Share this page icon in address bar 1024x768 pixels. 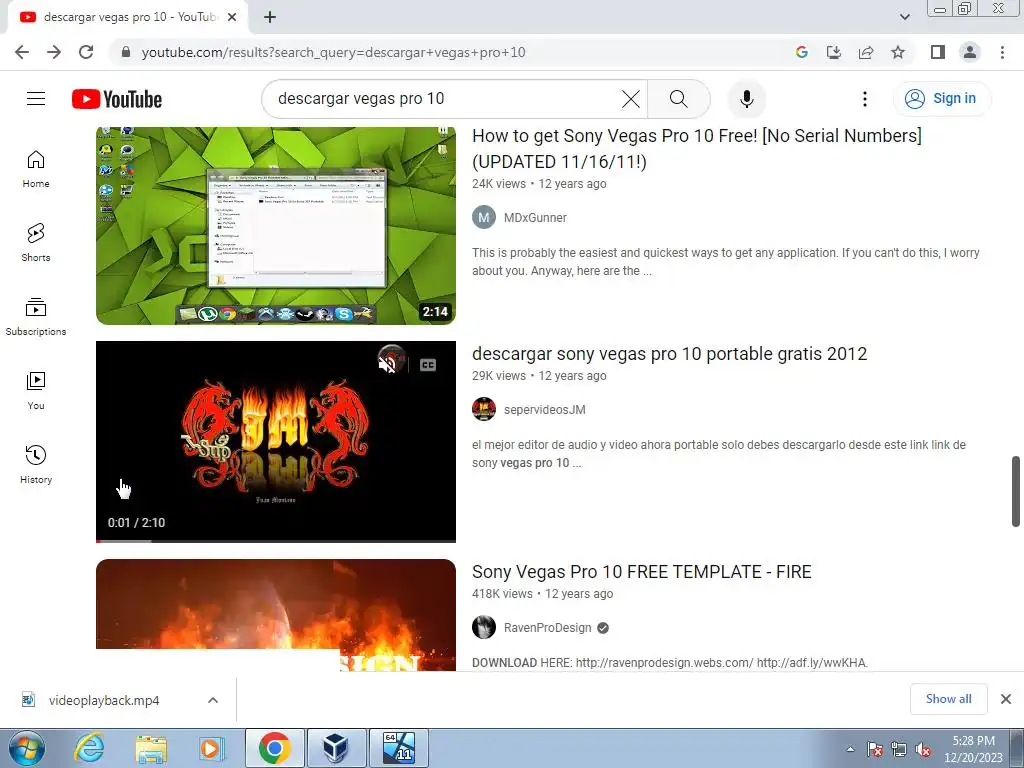click(866, 52)
